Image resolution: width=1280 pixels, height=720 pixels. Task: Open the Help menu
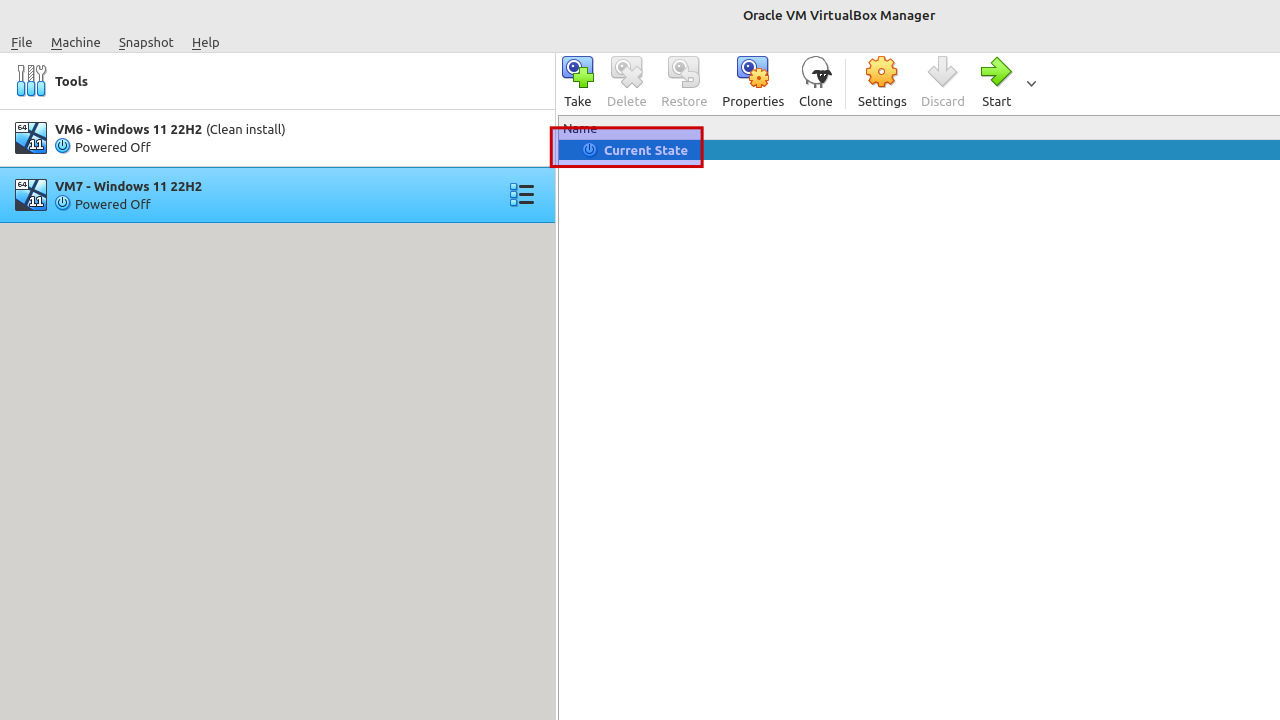tap(206, 42)
